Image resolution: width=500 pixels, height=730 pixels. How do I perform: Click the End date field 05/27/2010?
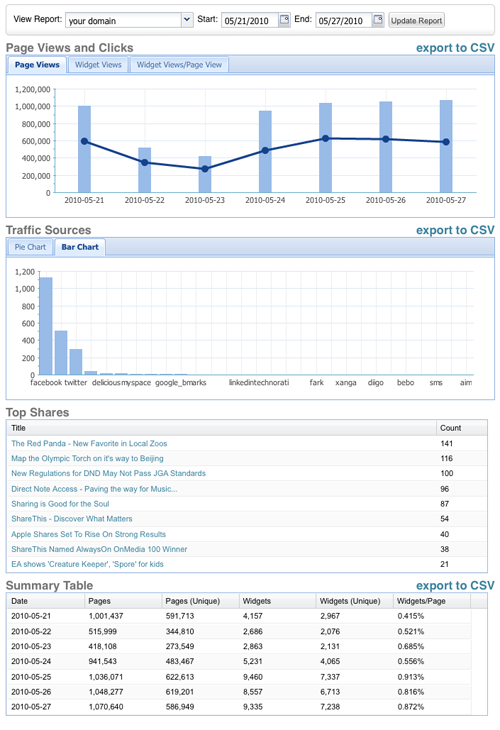click(344, 20)
